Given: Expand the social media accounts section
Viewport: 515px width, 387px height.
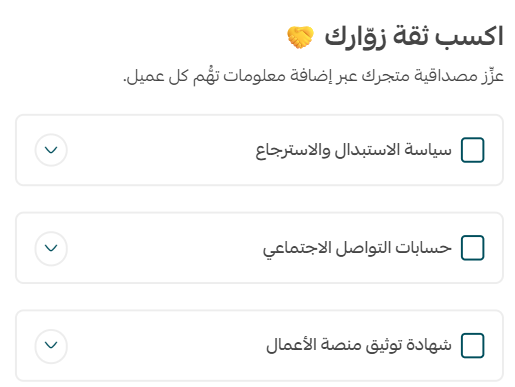Looking at the screenshot, I should click(51, 248).
